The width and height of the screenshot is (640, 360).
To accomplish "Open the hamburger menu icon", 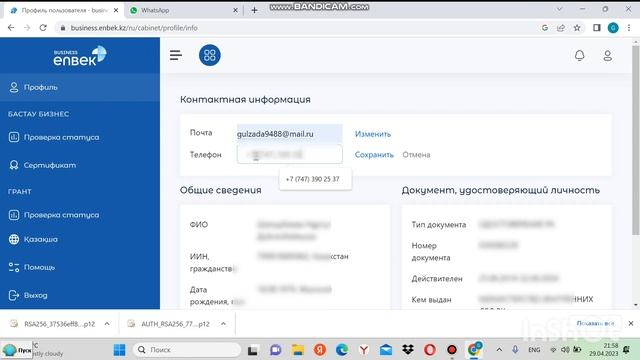I will point(176,55).
